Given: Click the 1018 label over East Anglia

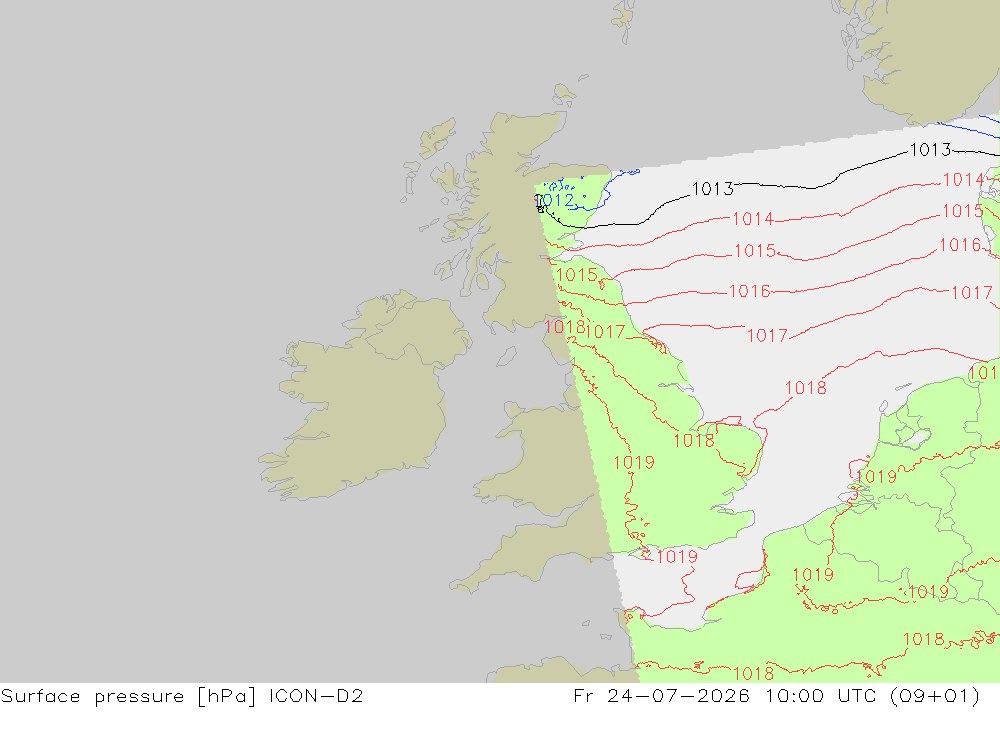Looking at the screenshot, I should [x=694, y=440].
